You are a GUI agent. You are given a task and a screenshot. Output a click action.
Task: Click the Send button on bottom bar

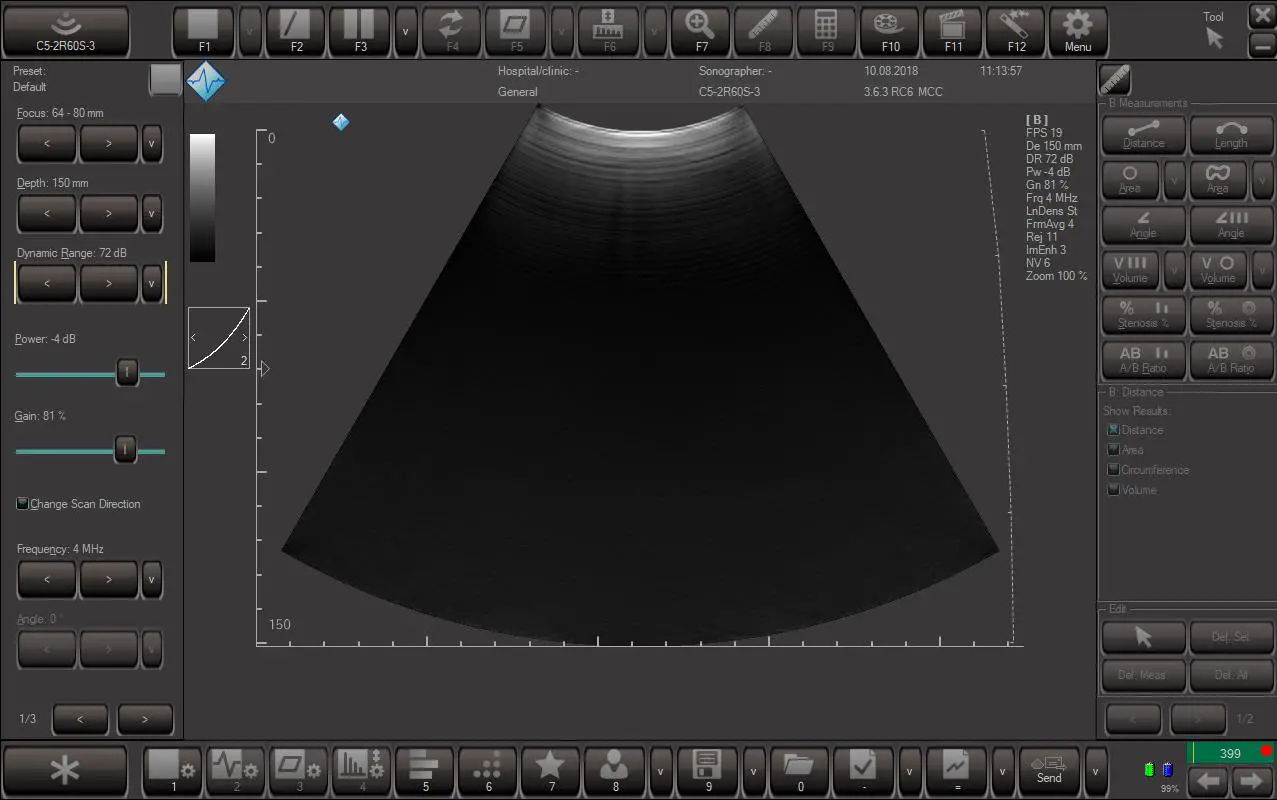pyautogui.click(x=1049, y=770)
